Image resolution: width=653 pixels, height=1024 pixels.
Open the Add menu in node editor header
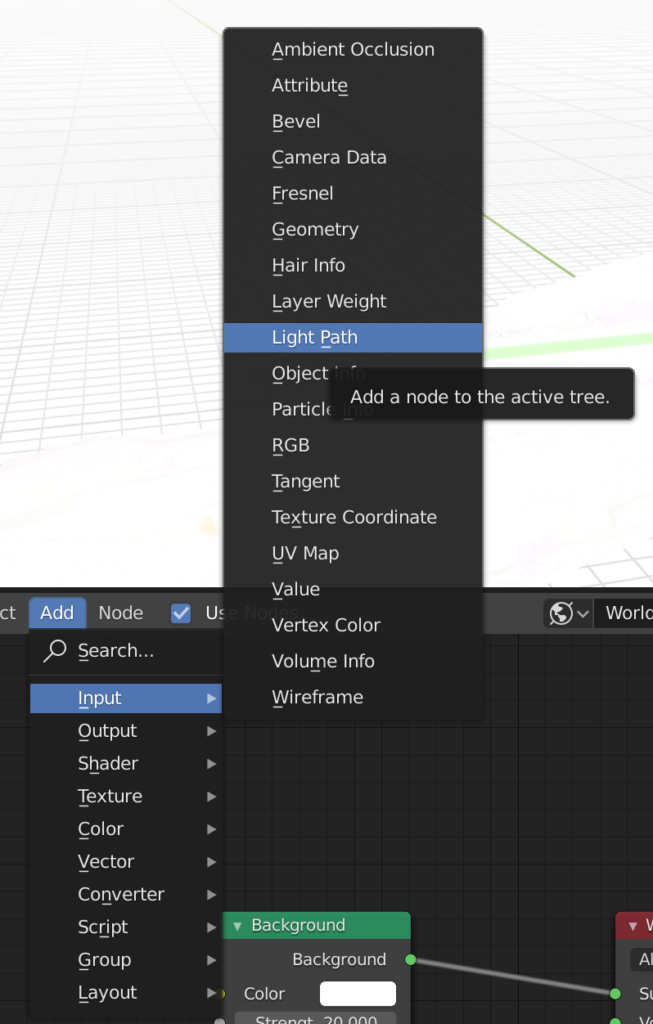pyautogui.click(x=57, y=613)
